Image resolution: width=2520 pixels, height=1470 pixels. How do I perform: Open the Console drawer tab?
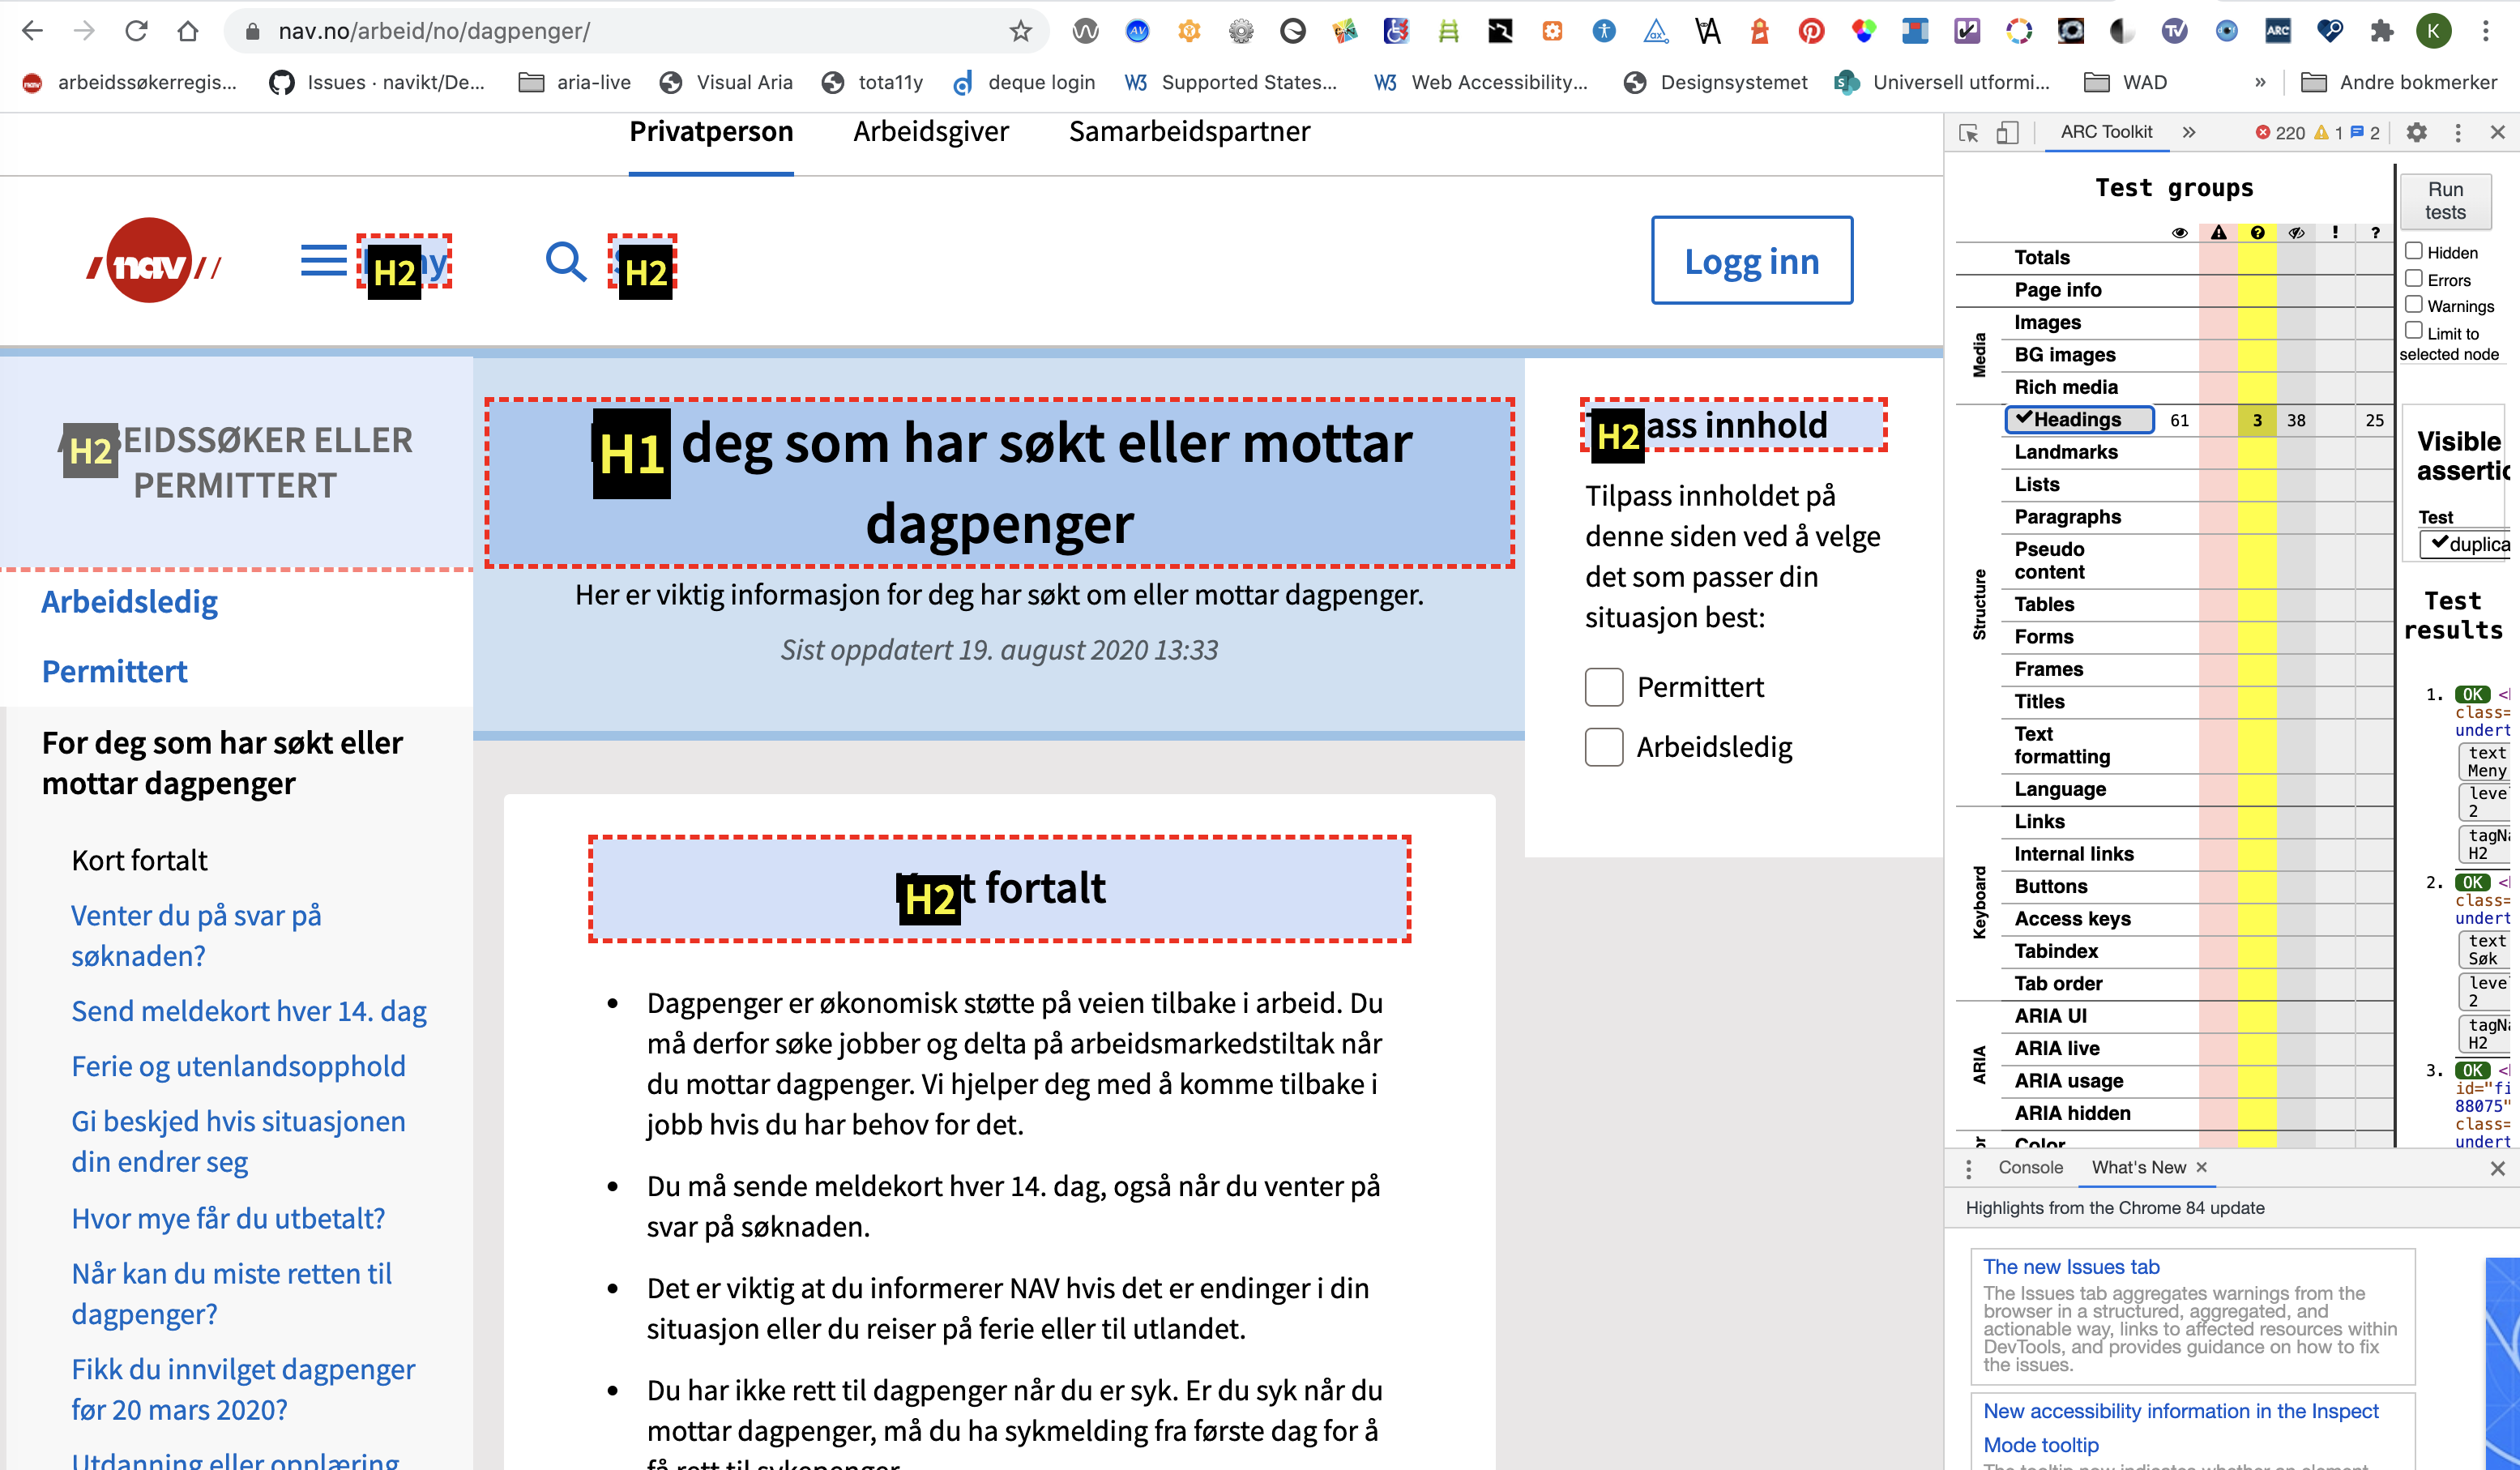pyautogui.click(x=2030, y=1167)
